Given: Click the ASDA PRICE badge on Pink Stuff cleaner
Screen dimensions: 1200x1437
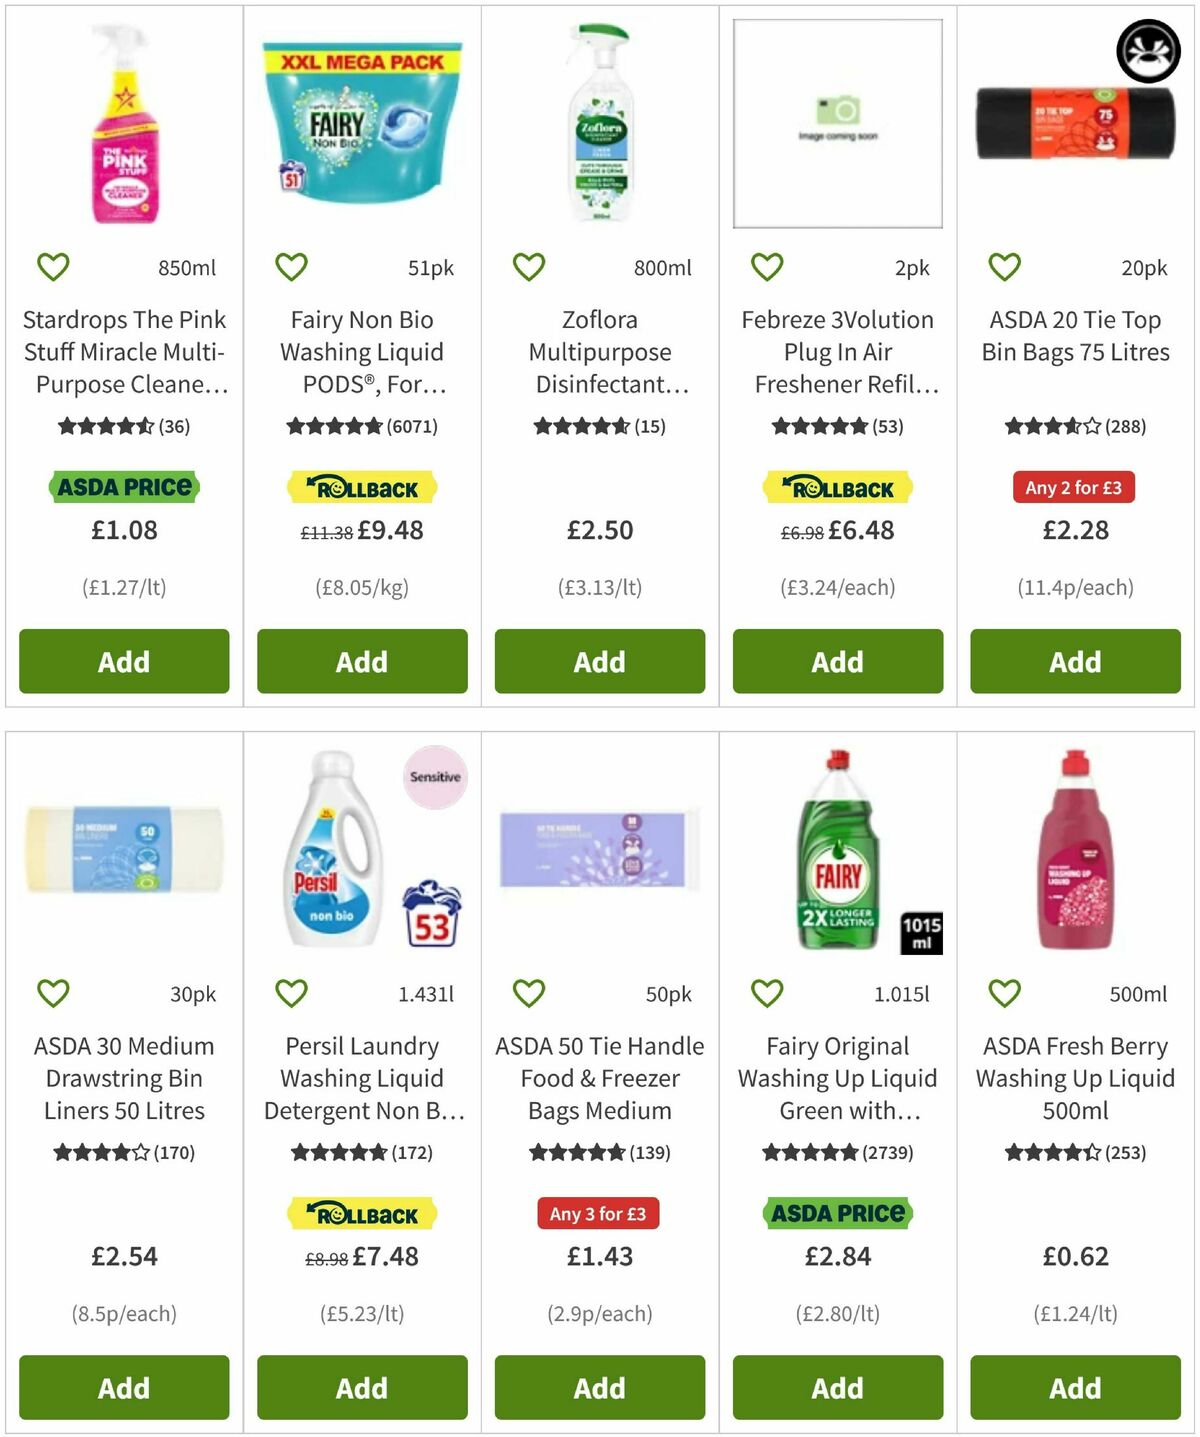Looking at the screenshot, I should pos(123,488).
